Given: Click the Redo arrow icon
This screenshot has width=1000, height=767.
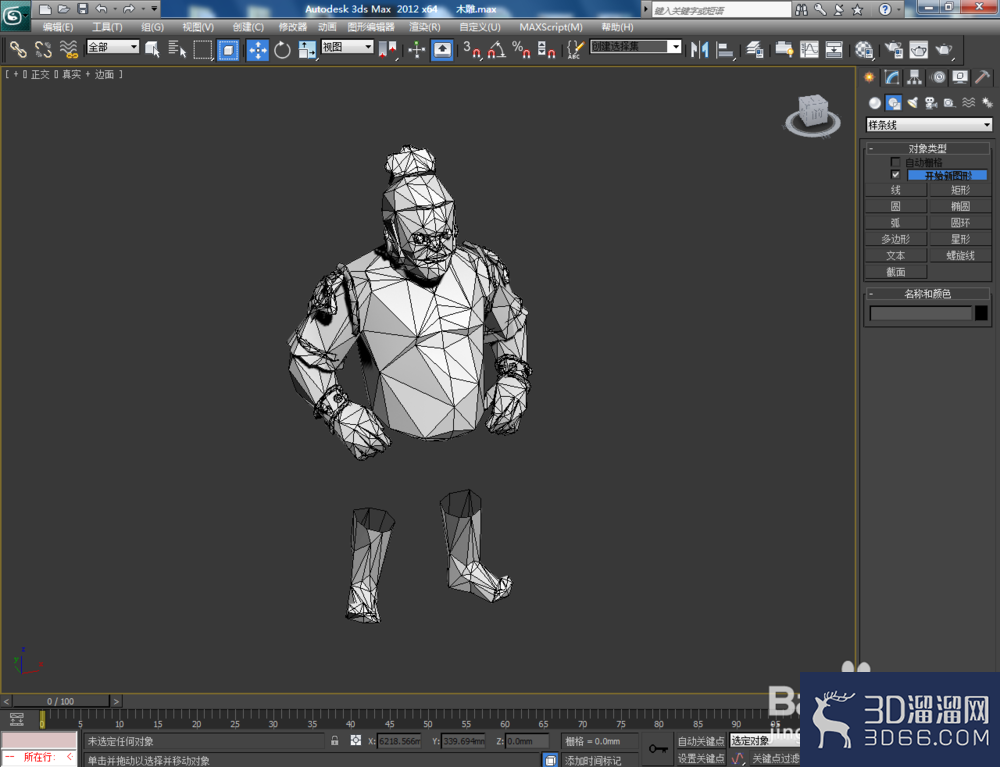Looking at the screenshot, I should pyautogui.click(x=129, y=9).
